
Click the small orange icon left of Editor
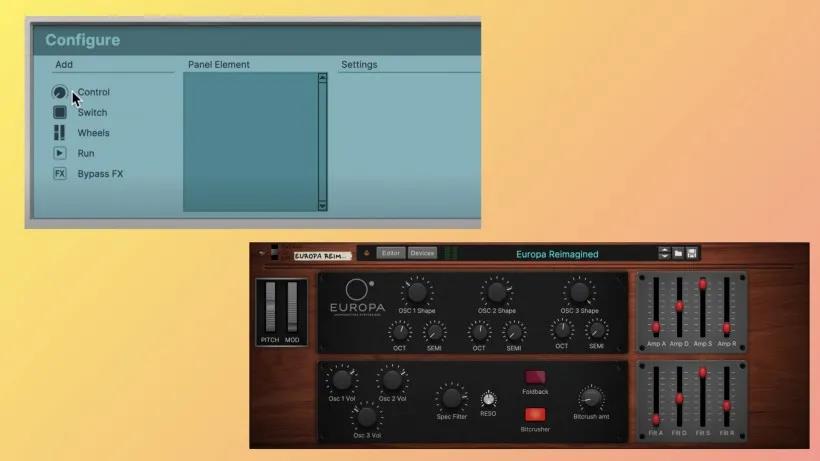[367, 253]
